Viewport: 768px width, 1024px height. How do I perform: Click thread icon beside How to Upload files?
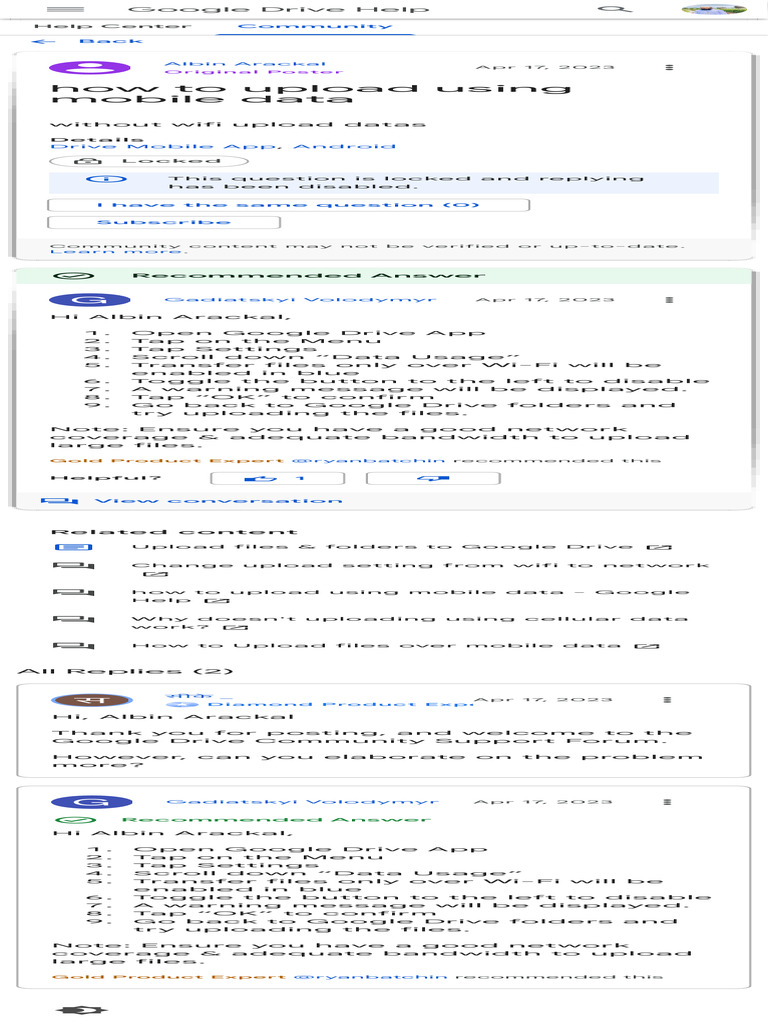73,646
